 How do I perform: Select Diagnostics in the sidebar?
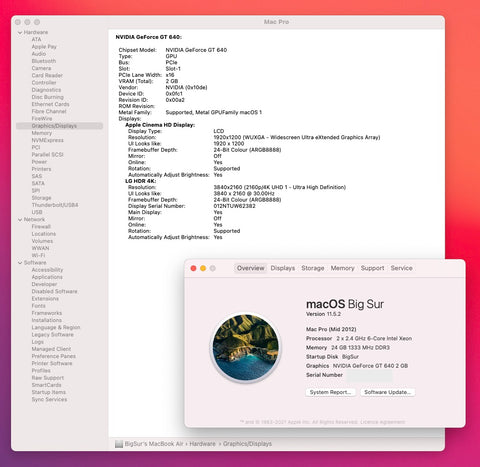[46, 90]
